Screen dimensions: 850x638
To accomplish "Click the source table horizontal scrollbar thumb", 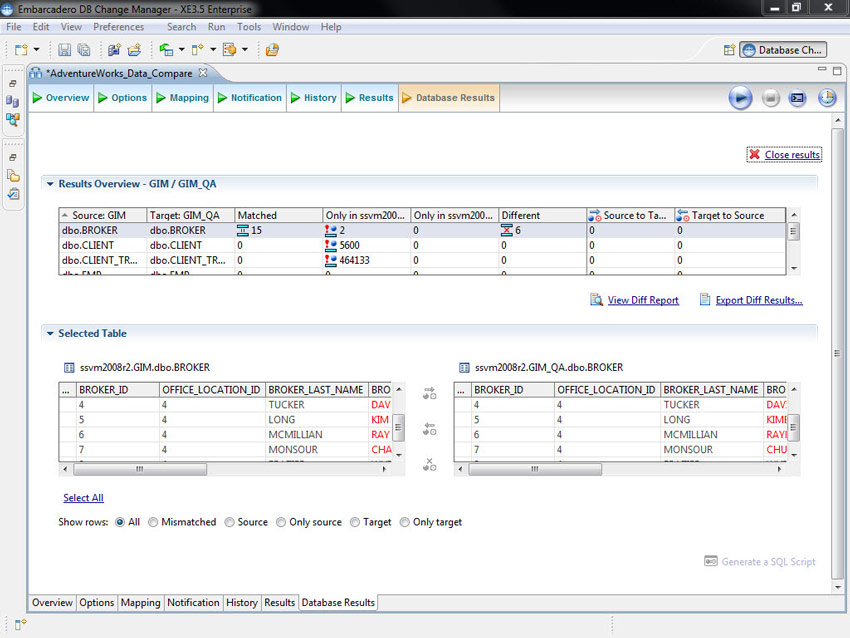I will click(x=140, y=469).
